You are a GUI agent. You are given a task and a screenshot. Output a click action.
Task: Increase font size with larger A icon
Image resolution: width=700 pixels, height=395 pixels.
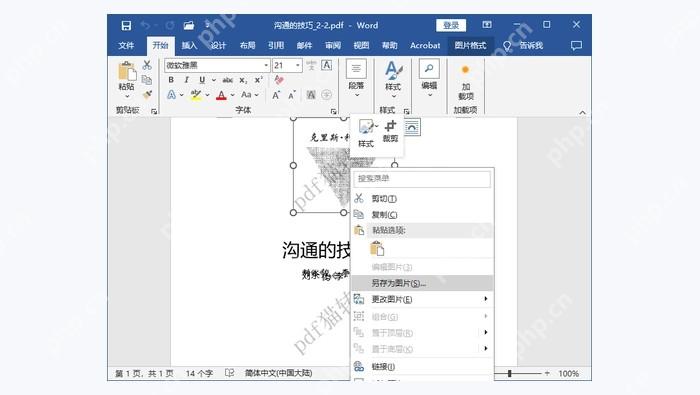tap(276, 95)
